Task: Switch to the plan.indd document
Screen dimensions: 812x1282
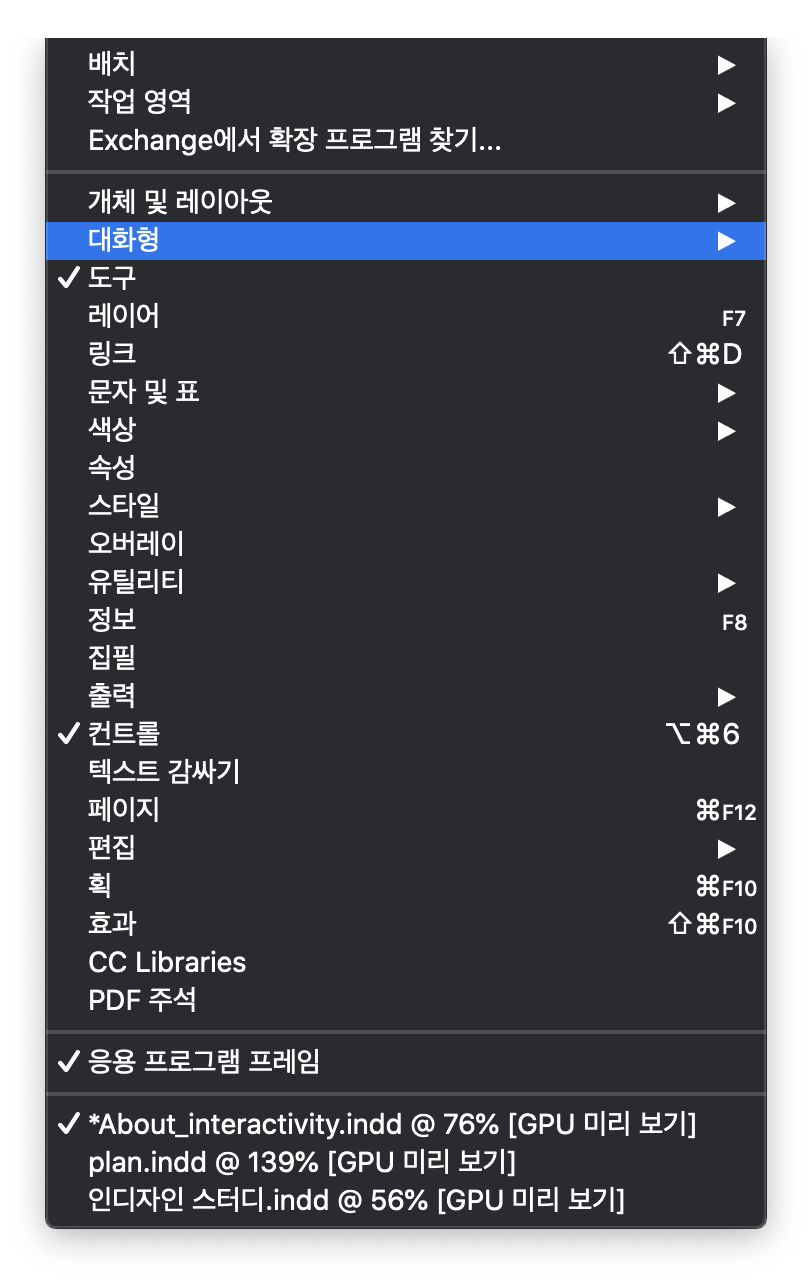Action: (x=406, y=1162)
